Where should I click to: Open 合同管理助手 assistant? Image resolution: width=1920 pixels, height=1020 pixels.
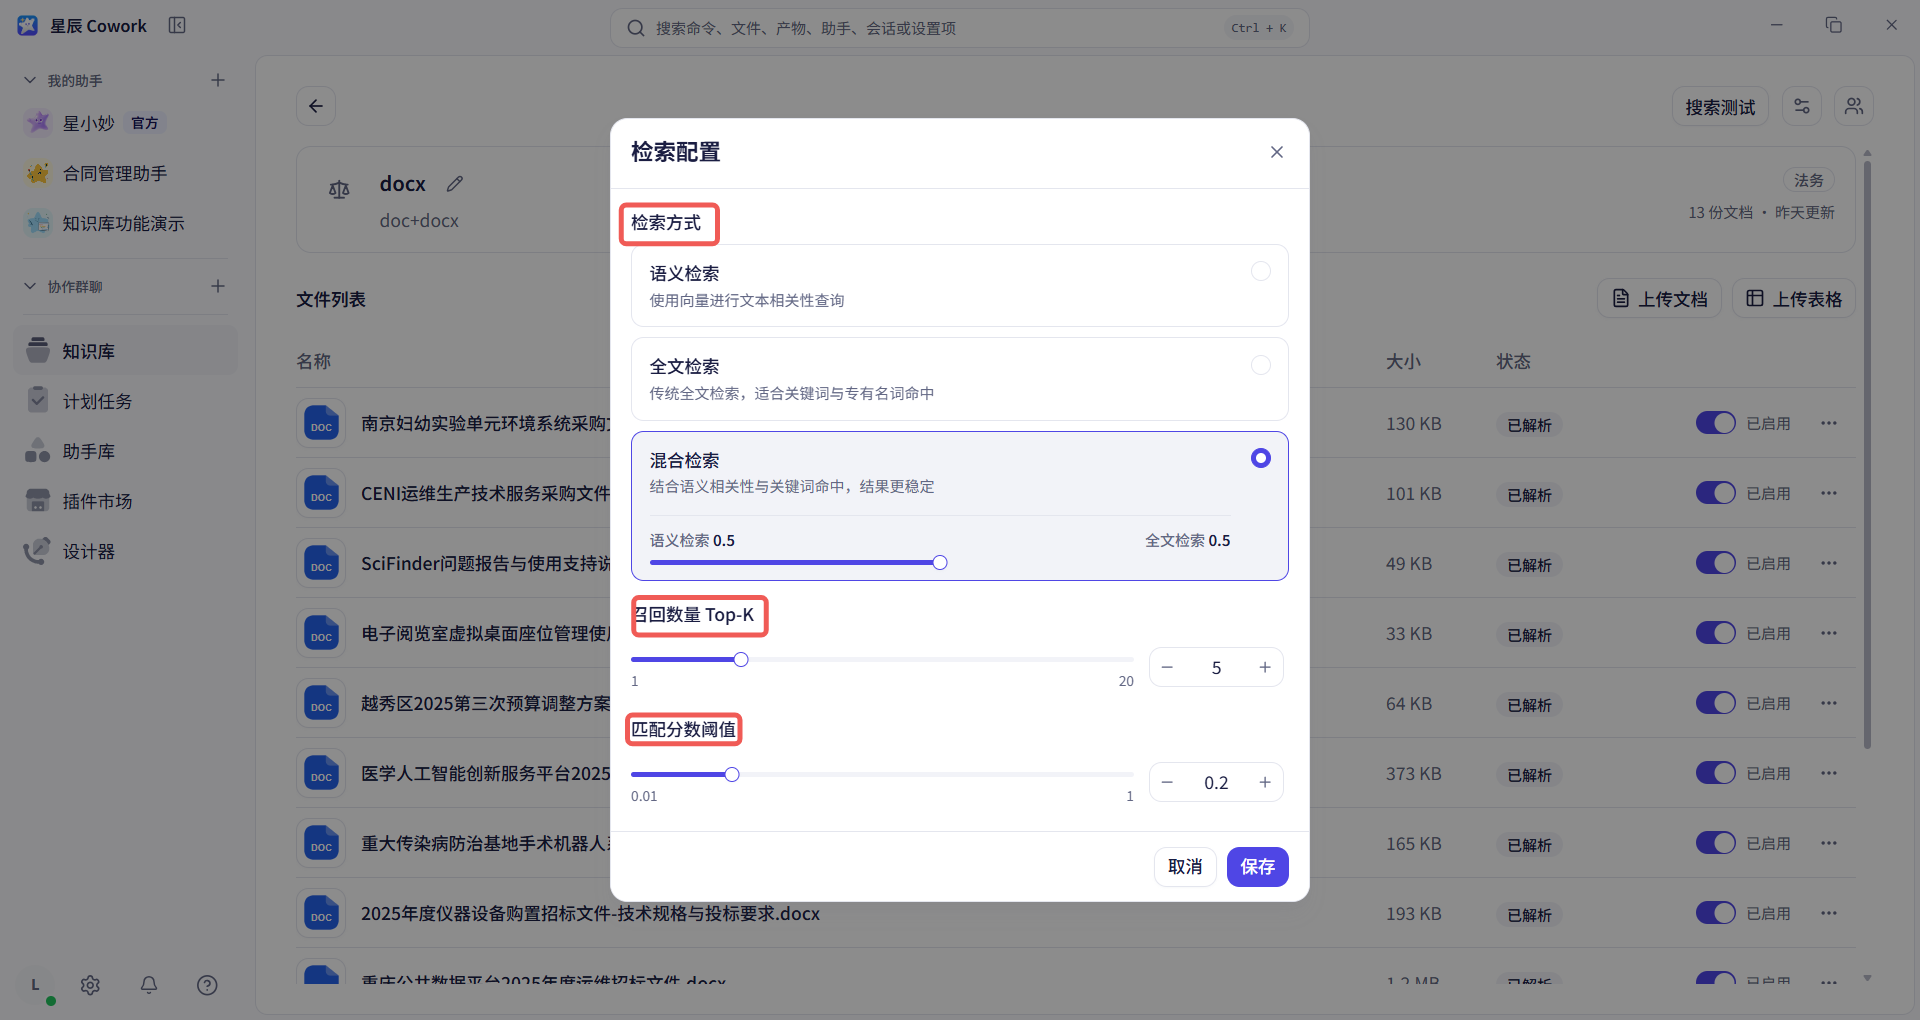[125, 173]
